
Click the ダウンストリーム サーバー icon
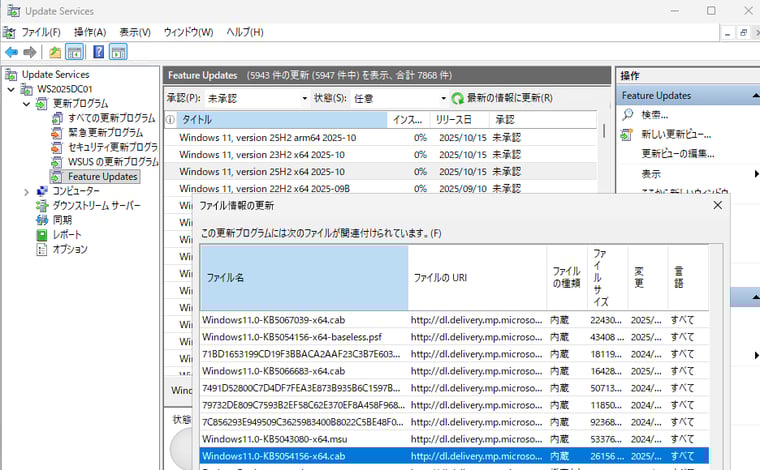(42, 205)
